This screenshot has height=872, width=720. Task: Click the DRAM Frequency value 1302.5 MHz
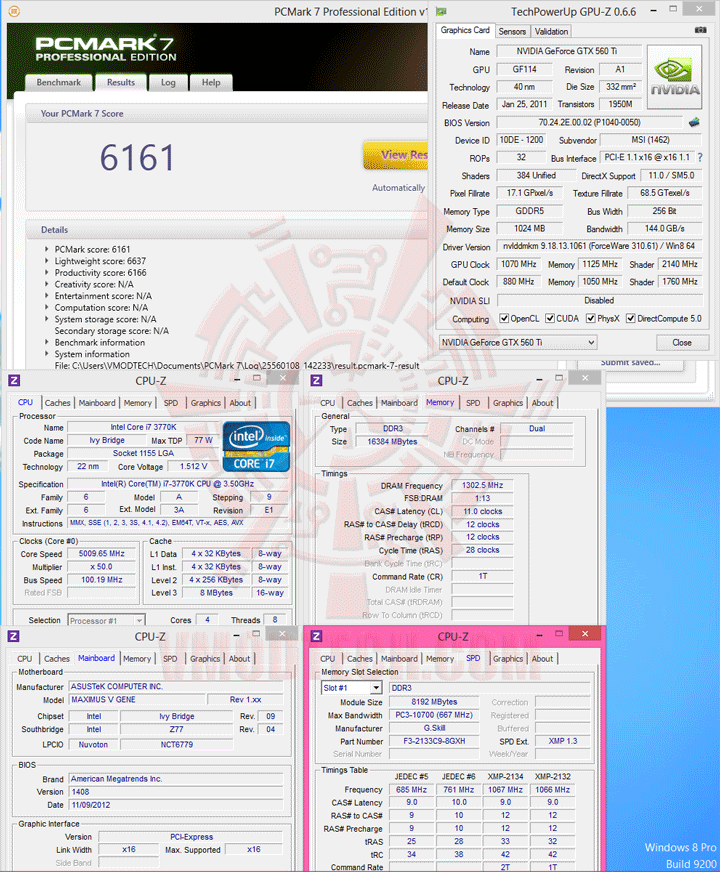482,485
